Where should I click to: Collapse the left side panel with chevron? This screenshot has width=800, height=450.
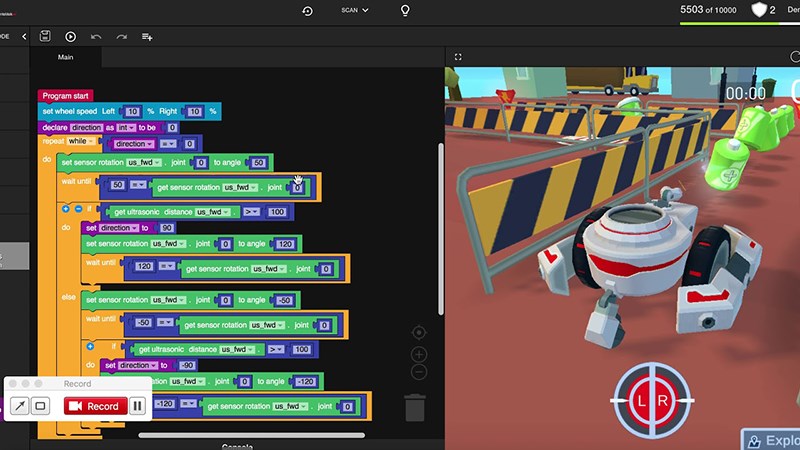click(x=24, y=37)
